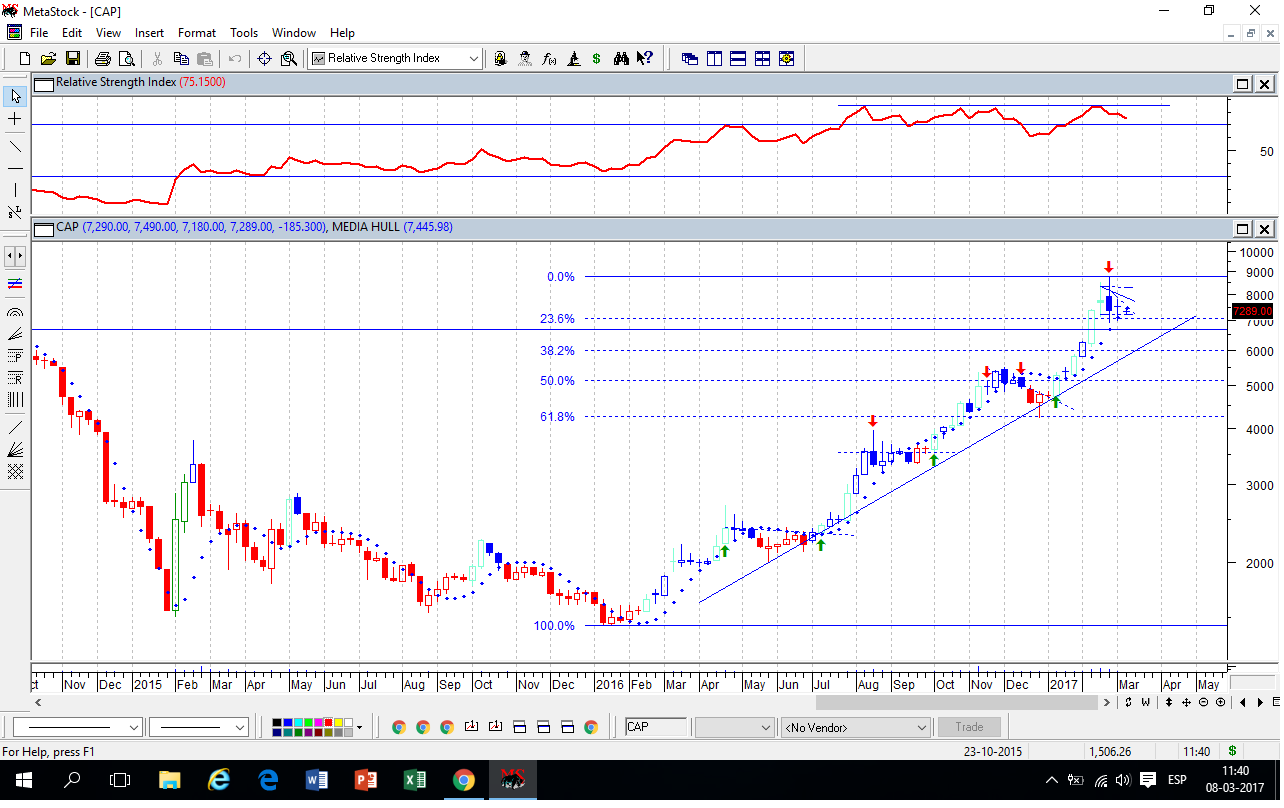This screenshot has width=1284, height=808.
Task: Click the CAP symbol input field
Action: 656,727
